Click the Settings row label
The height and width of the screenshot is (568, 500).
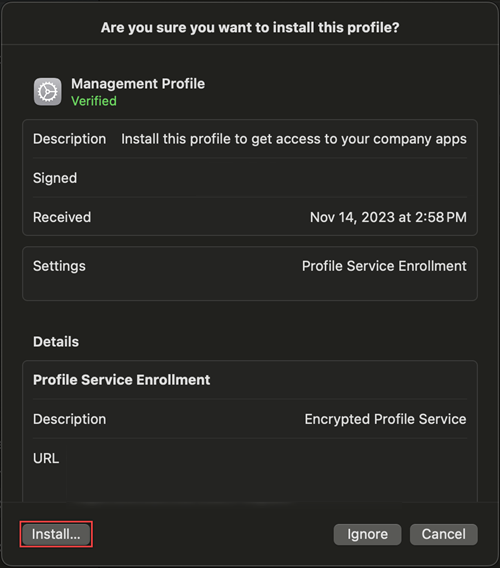coord(59,266)
